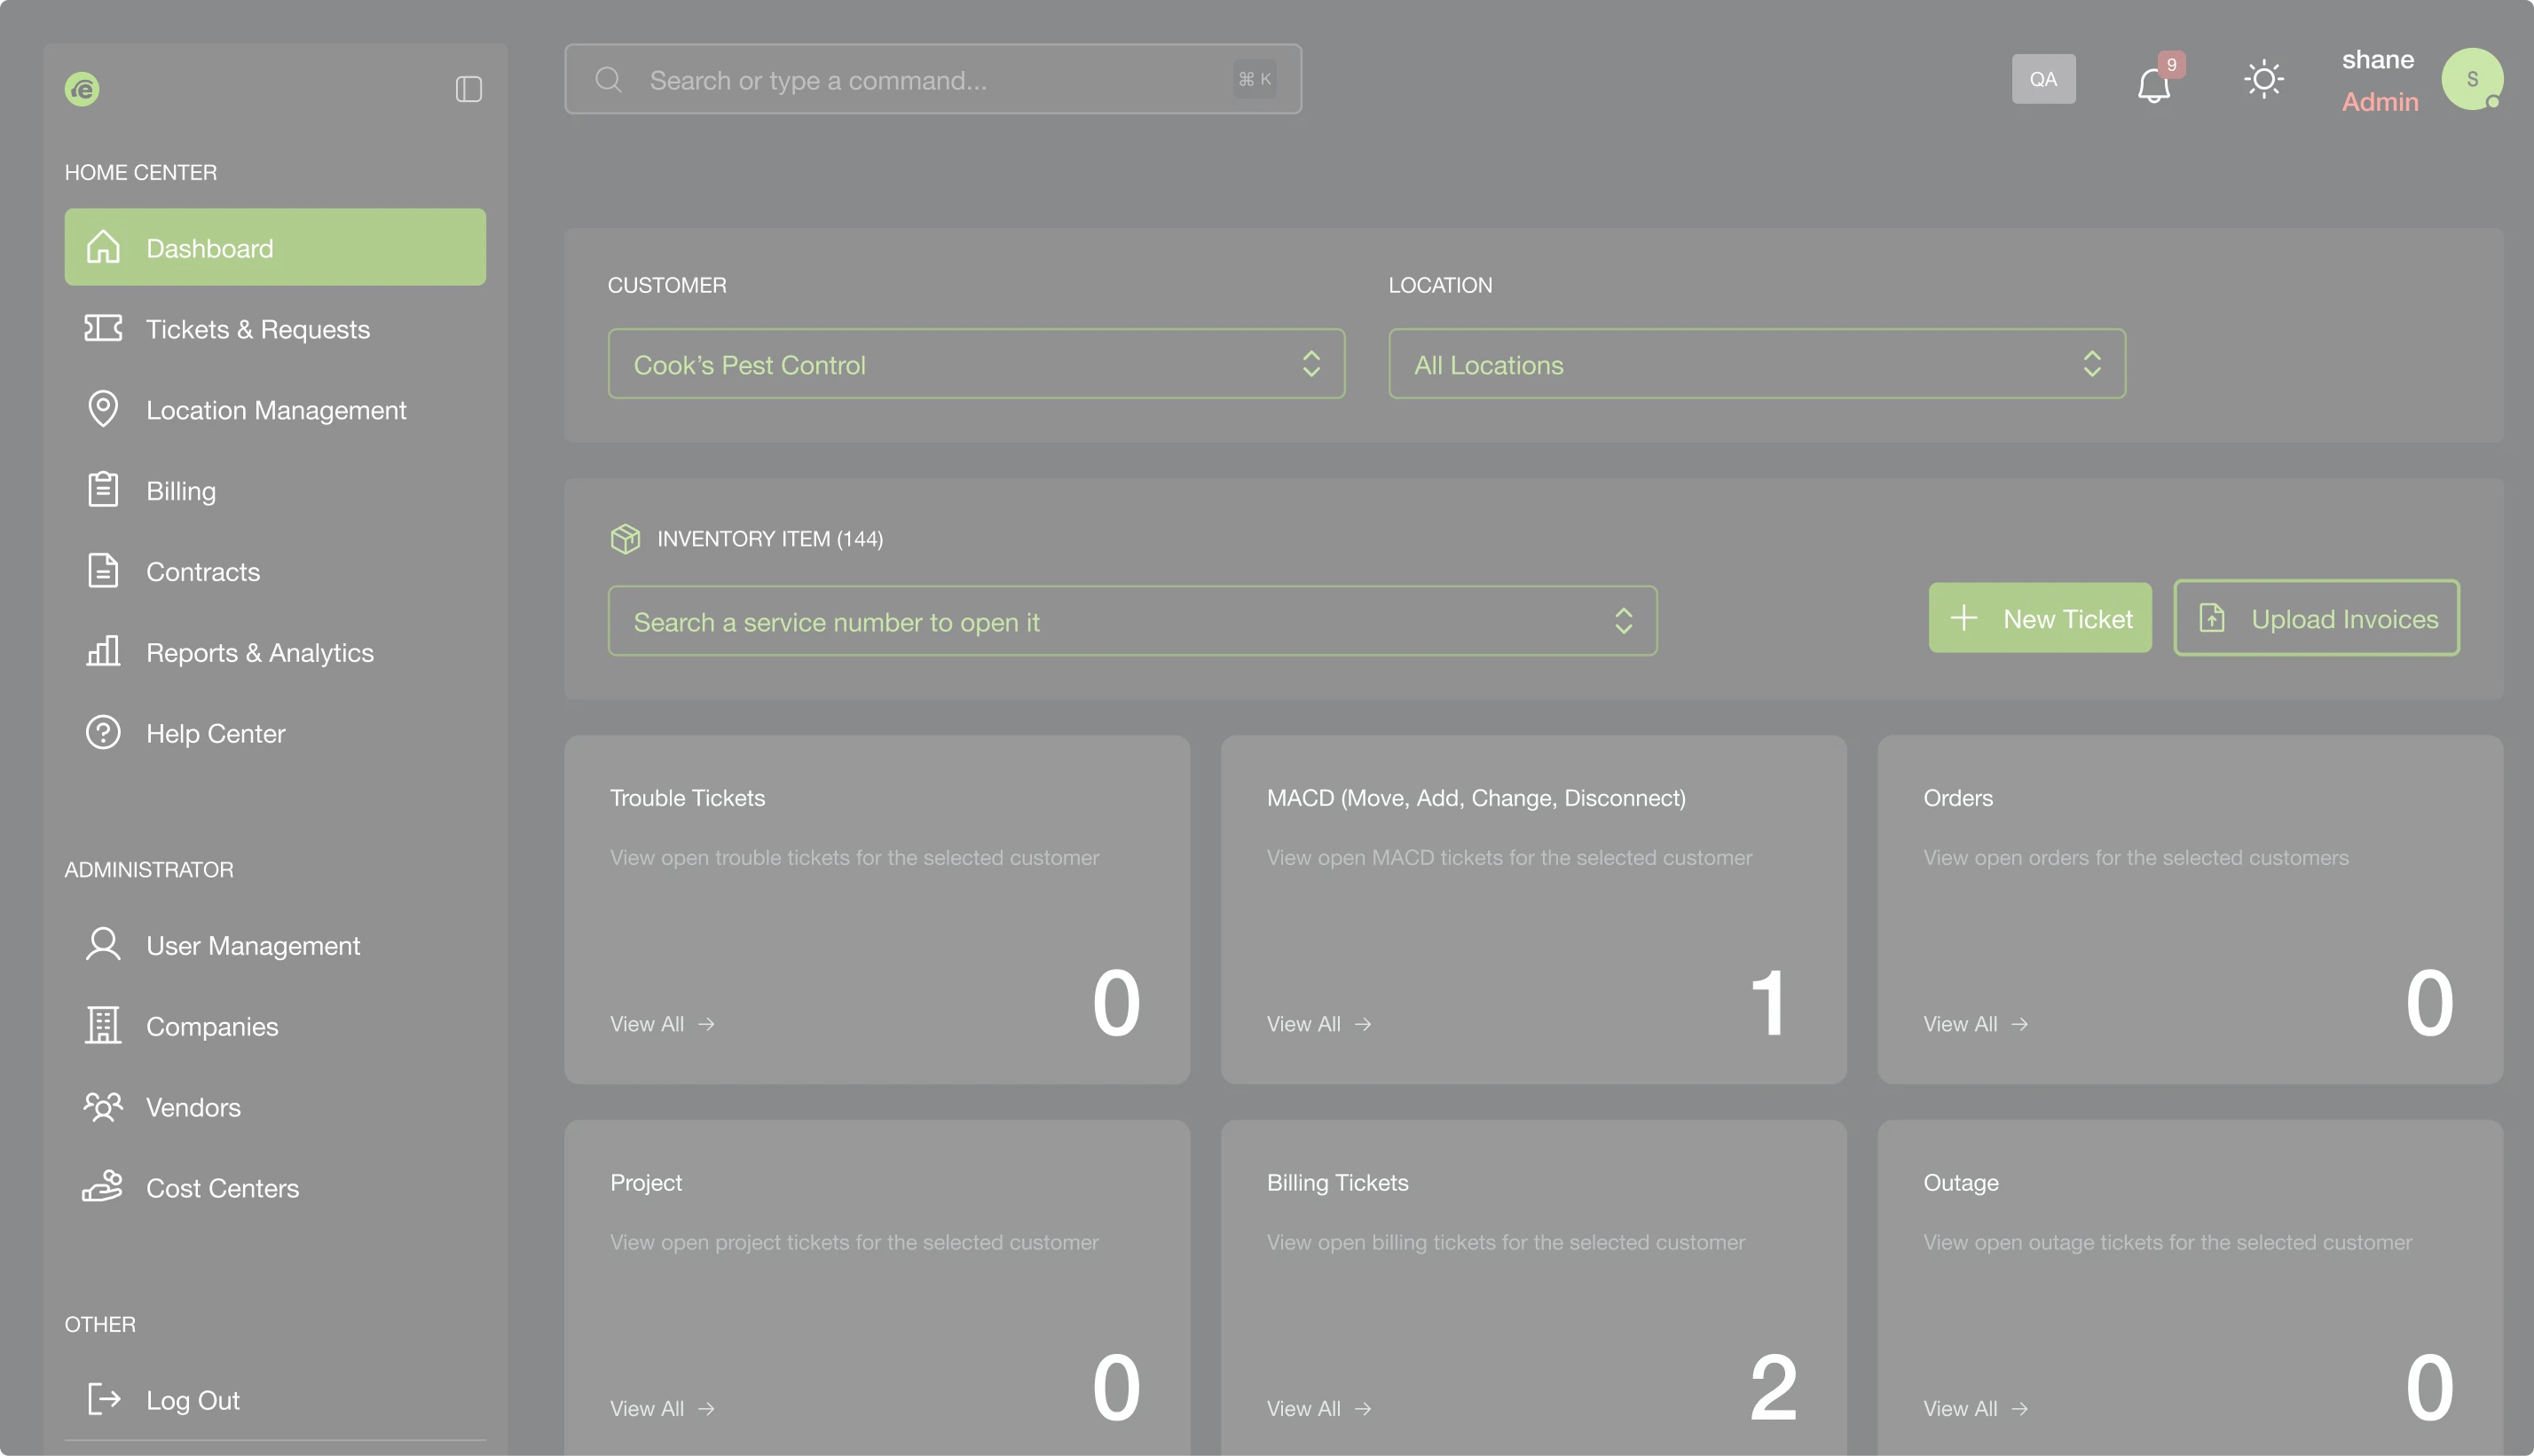View All Billing Tickets
Image resolution: width=2534 pixels, height=1456 pixels.
click(x=1319, y=1408)
